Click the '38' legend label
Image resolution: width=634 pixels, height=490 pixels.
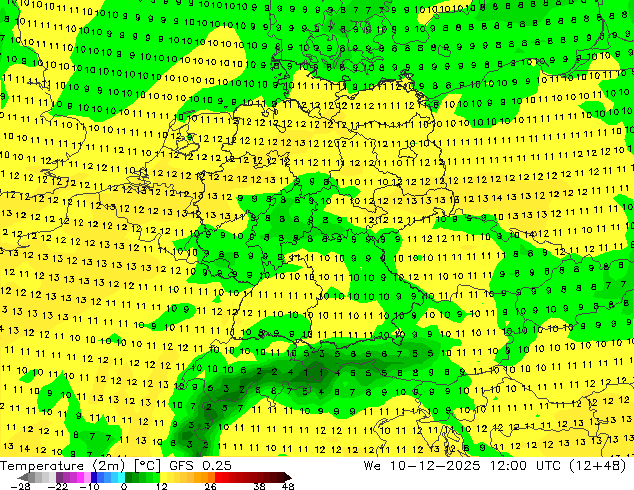click(260, 486)
